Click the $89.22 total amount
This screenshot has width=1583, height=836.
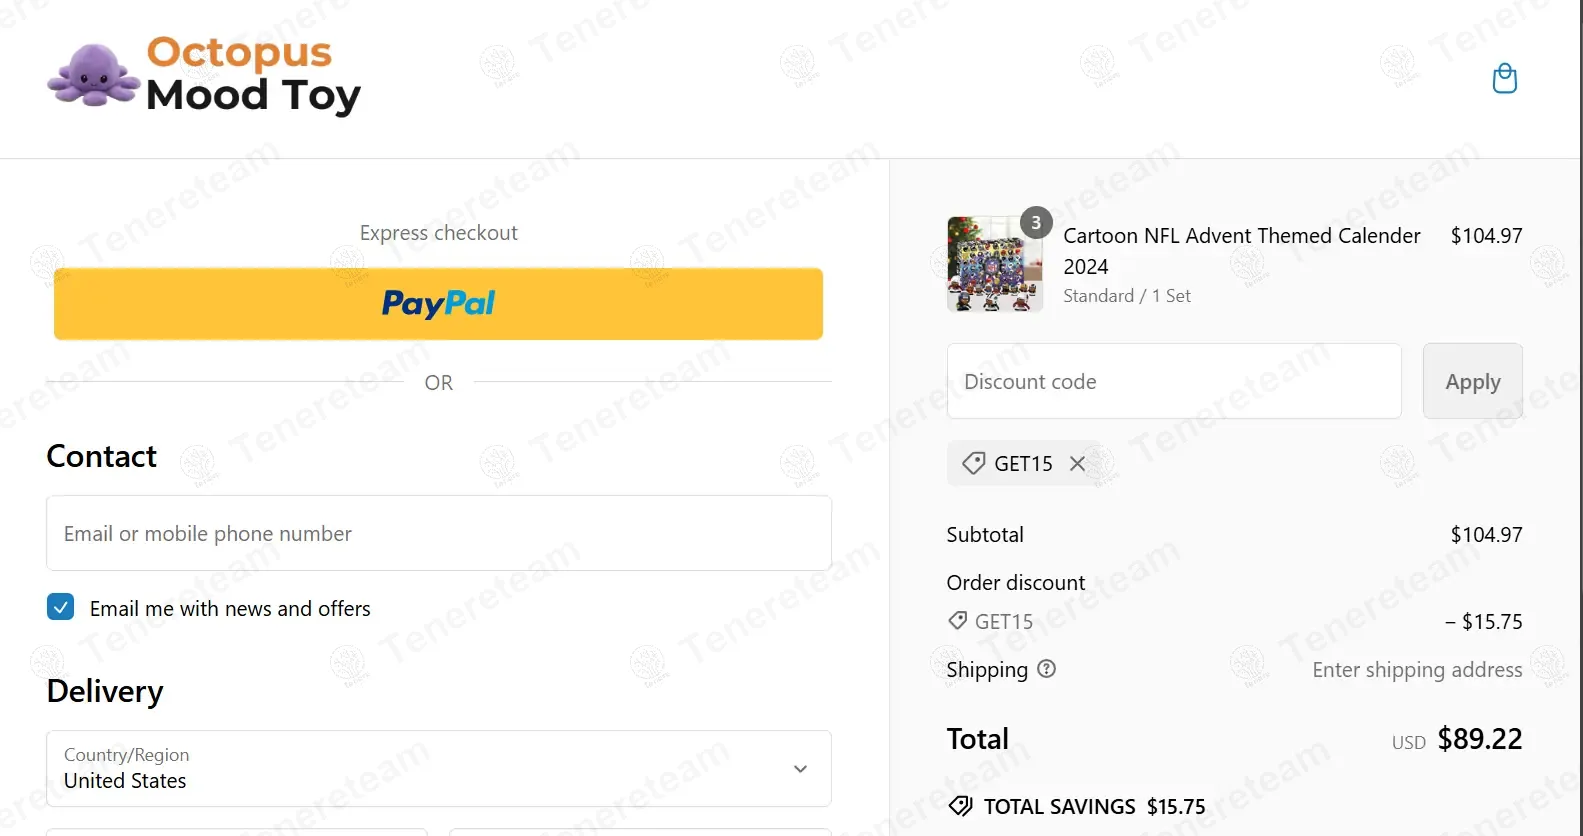click(x=1479, y=739)
